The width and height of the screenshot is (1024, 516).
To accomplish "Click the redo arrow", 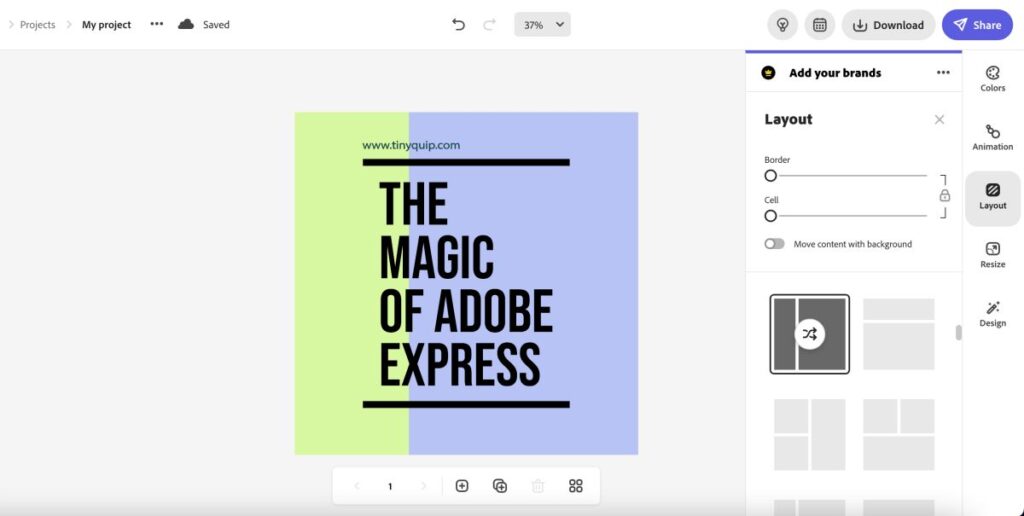I will [x=489, y=25].
